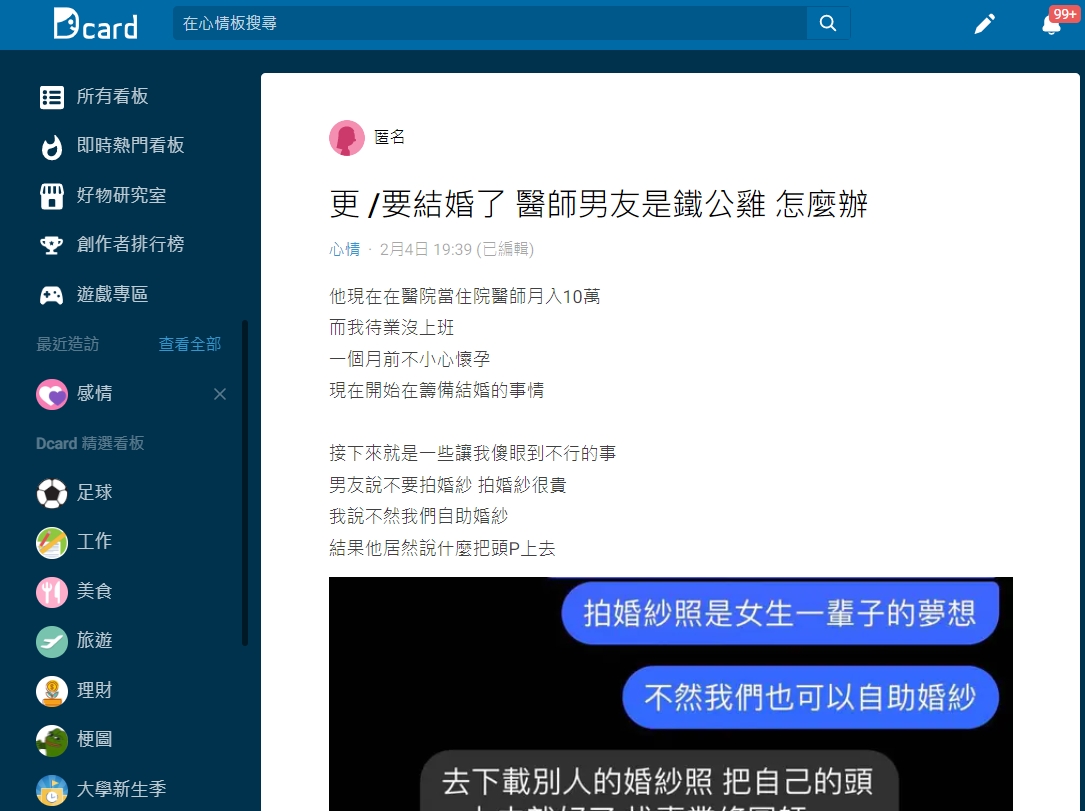This screenshot has width=1085, height=811.
Task: Open the 美食 board
Action: (x=94, y=591)
